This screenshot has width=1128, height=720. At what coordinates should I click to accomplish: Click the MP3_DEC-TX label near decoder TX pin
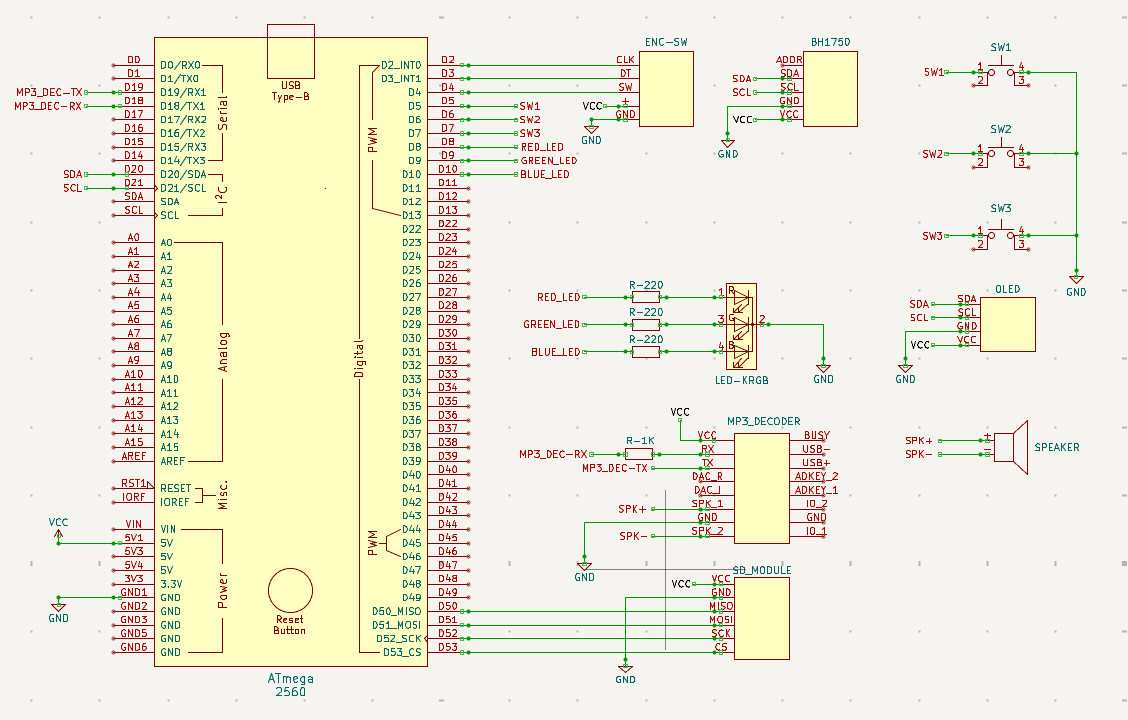[615, 468]
